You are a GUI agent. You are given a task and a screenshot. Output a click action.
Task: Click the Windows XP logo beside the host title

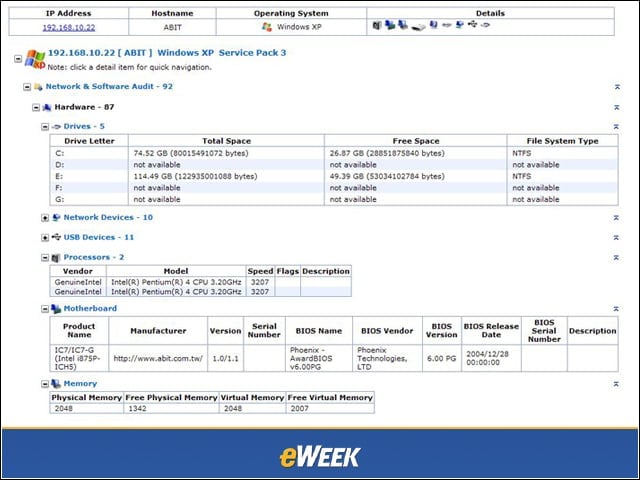(35, 59)
